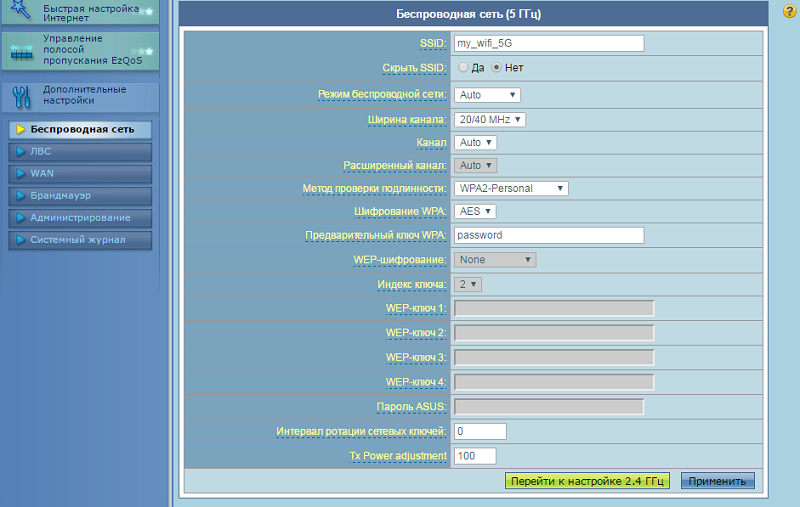The height and width of the screenshot is (507, 800).
Task: Open the Ширина канала 20/40 MHz dropdown
Action: [x=490, y=119]
